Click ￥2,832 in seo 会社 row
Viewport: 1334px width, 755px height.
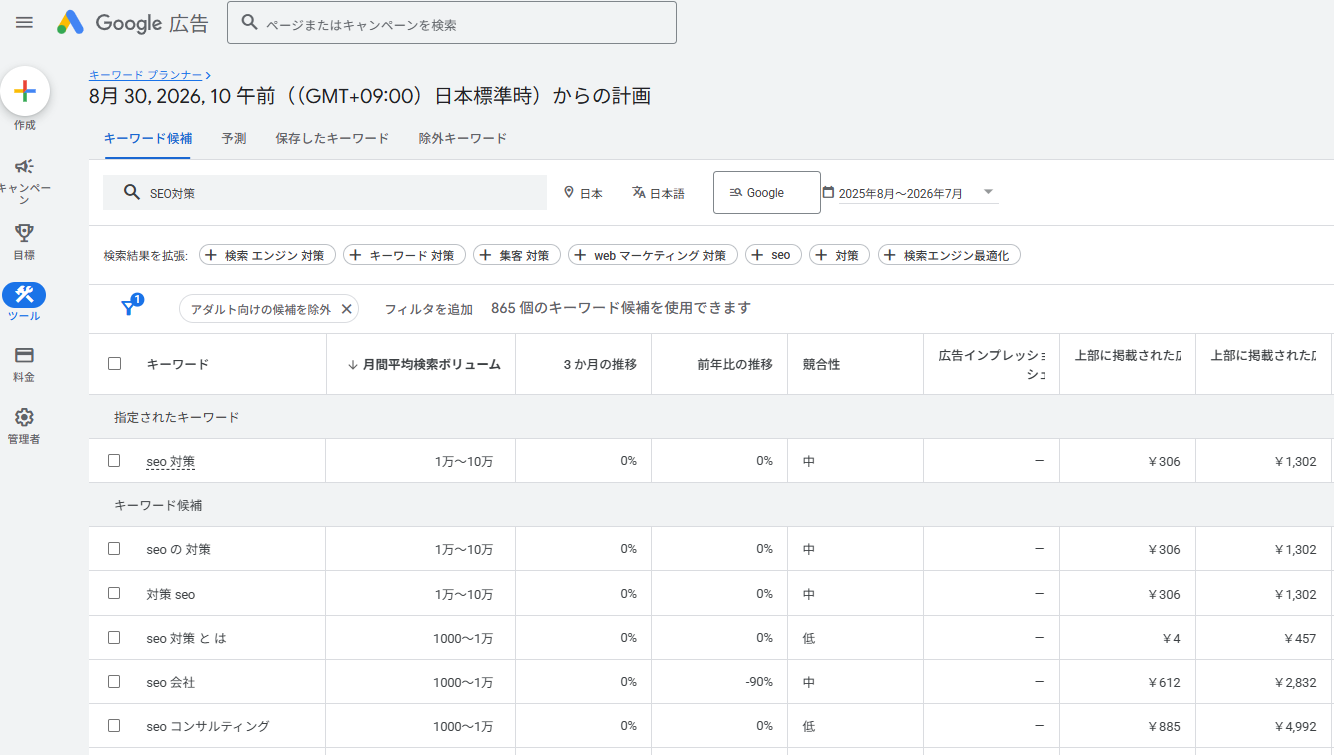pos(1295,682)
